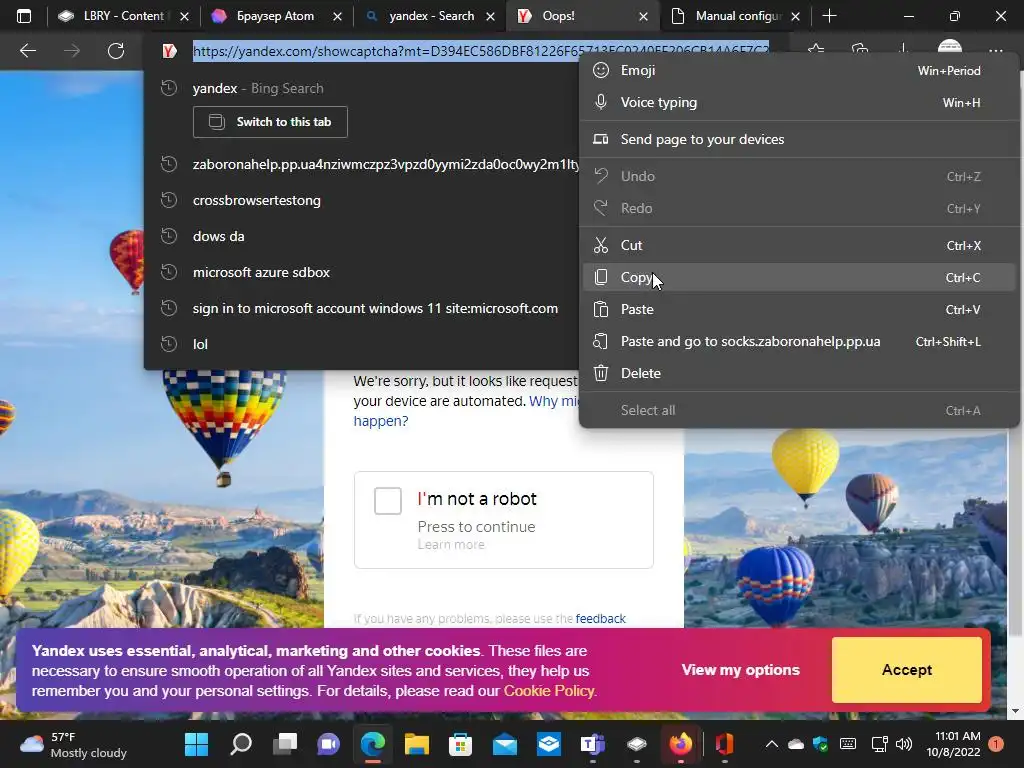Choose Paste from context menu

tap(799, 310)
